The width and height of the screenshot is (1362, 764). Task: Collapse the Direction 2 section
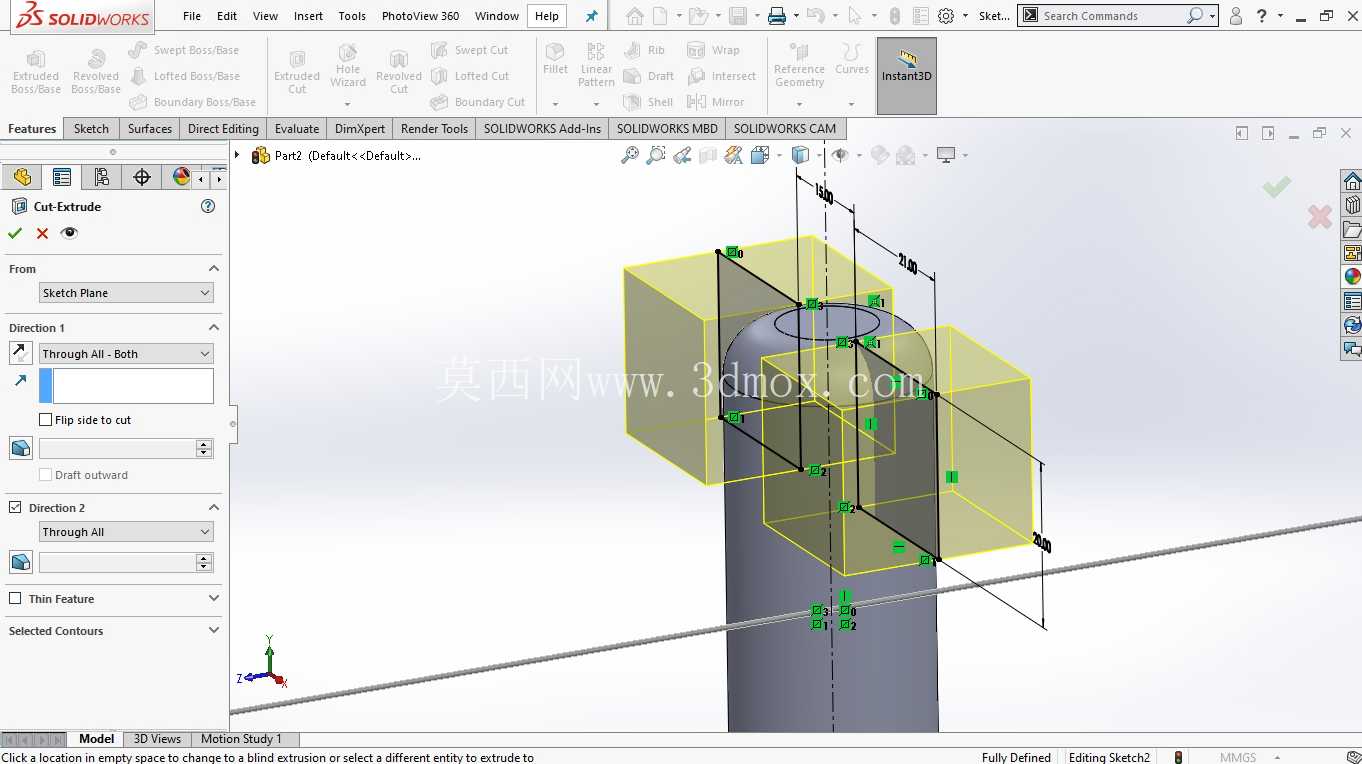tap(213, 508)
